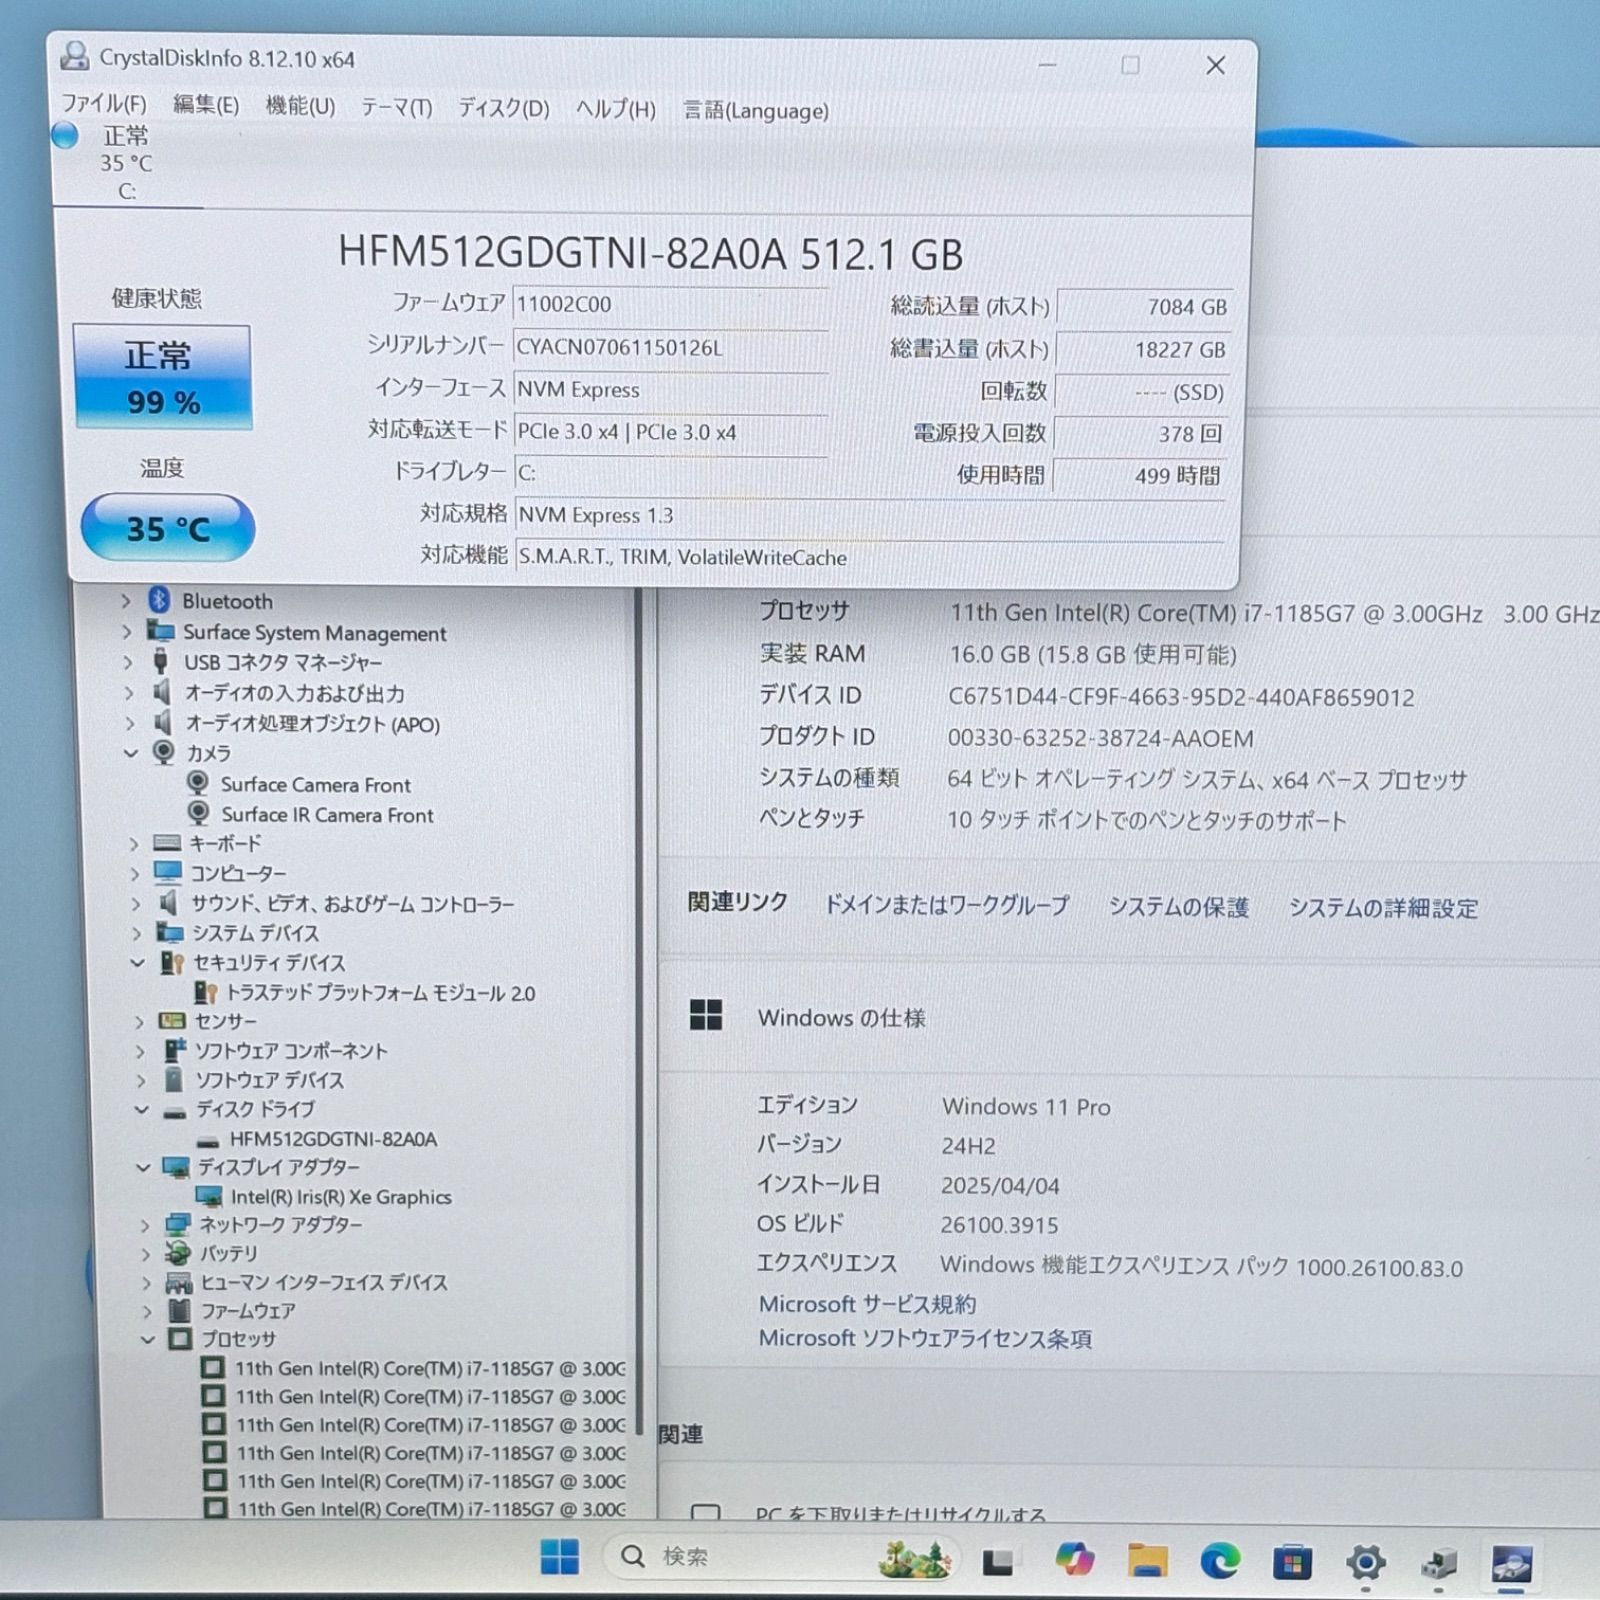Click the 正常 99% health status button
The image size is (1600, 1600).
[162, 377]
